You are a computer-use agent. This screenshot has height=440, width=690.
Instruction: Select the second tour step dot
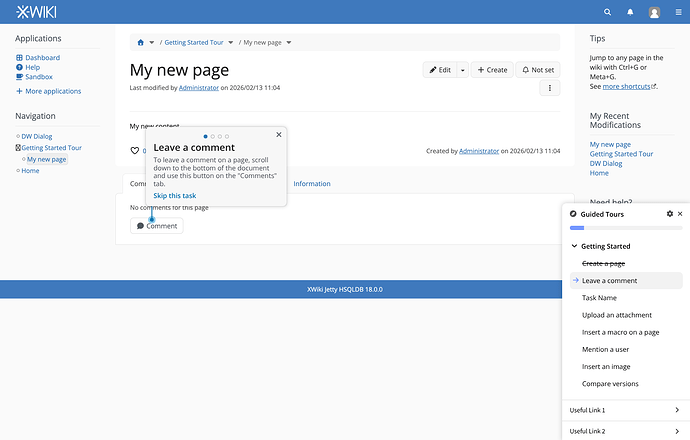[x=213, y=136]
